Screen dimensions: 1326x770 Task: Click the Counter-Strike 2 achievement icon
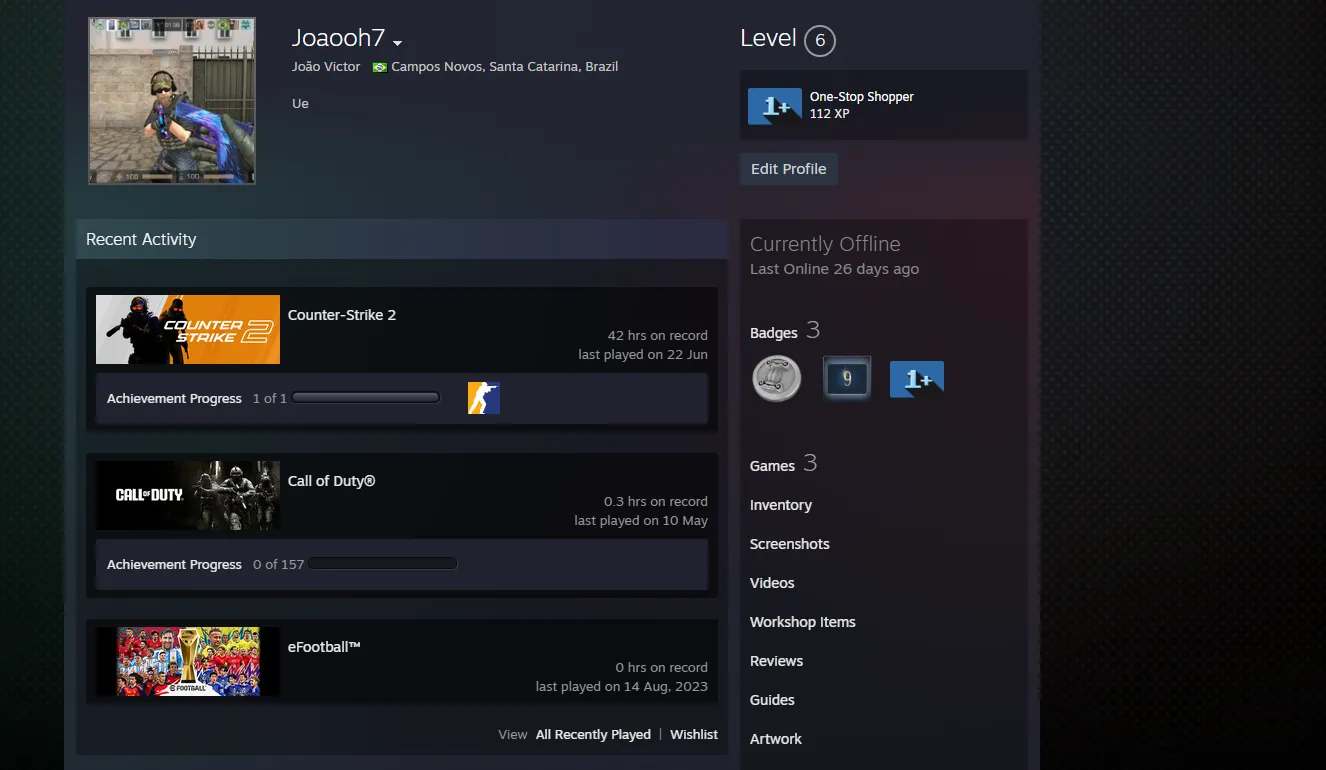click(x=484, y=398)
